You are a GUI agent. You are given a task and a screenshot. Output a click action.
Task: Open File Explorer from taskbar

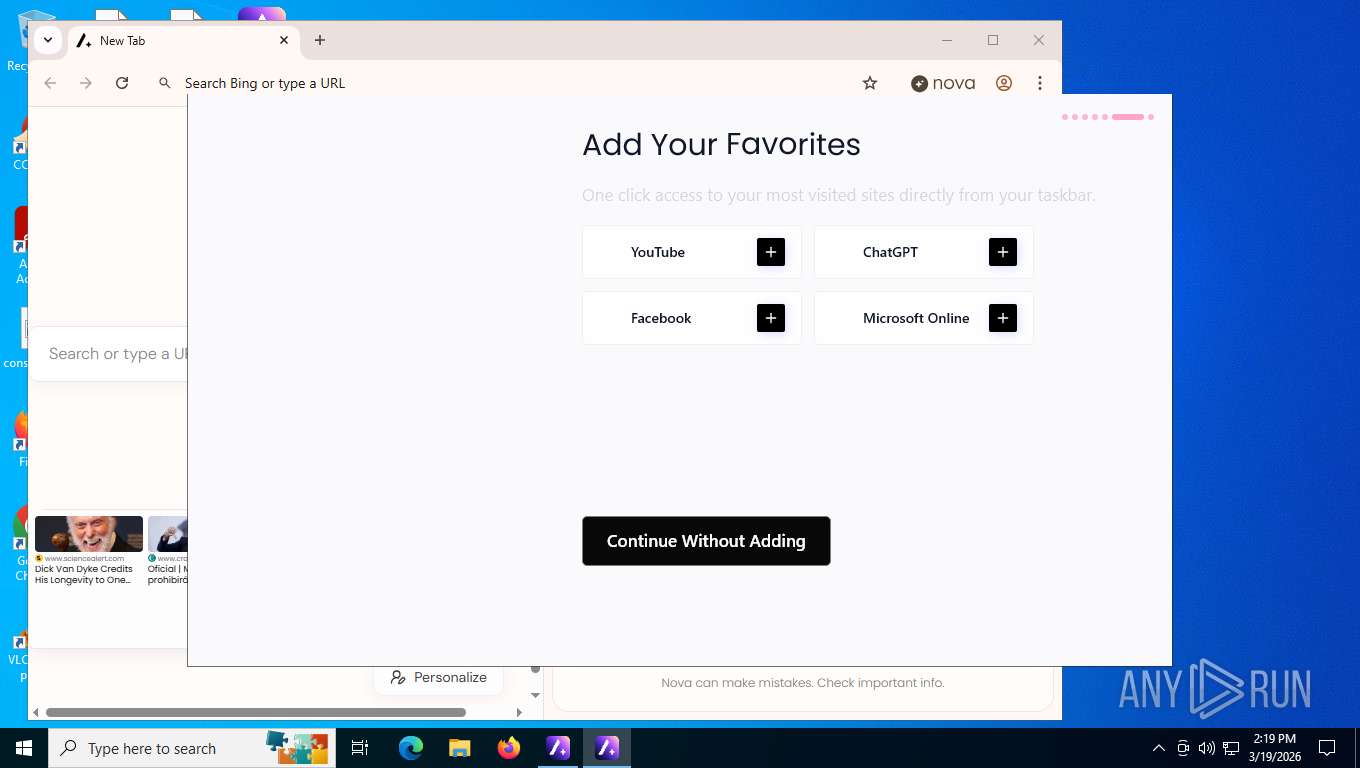click(x=459, y=748)
